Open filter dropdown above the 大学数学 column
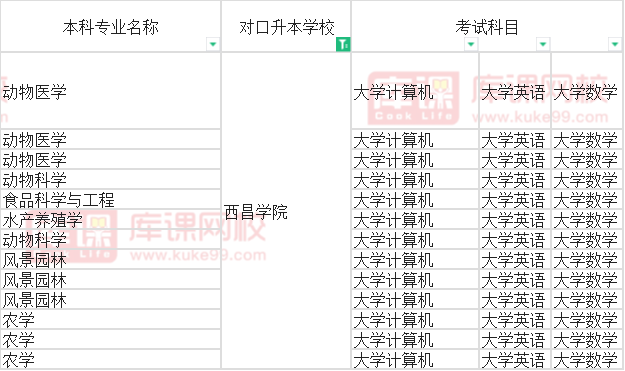This screenshot has width=625, height=371. coord(614,44)
